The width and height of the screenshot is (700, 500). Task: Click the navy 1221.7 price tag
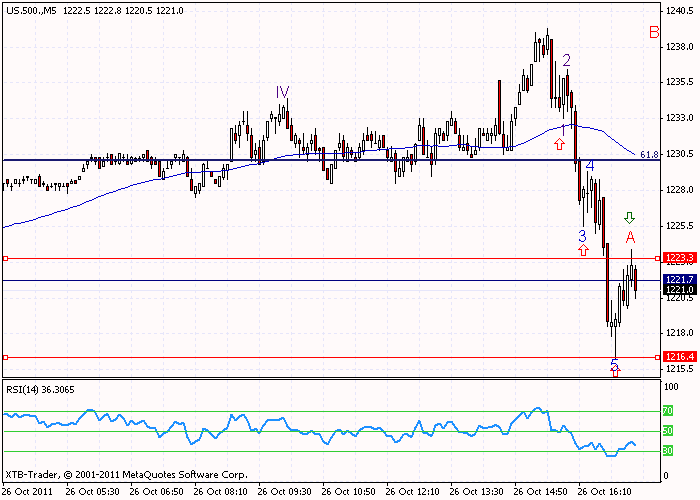click(679, 279)
